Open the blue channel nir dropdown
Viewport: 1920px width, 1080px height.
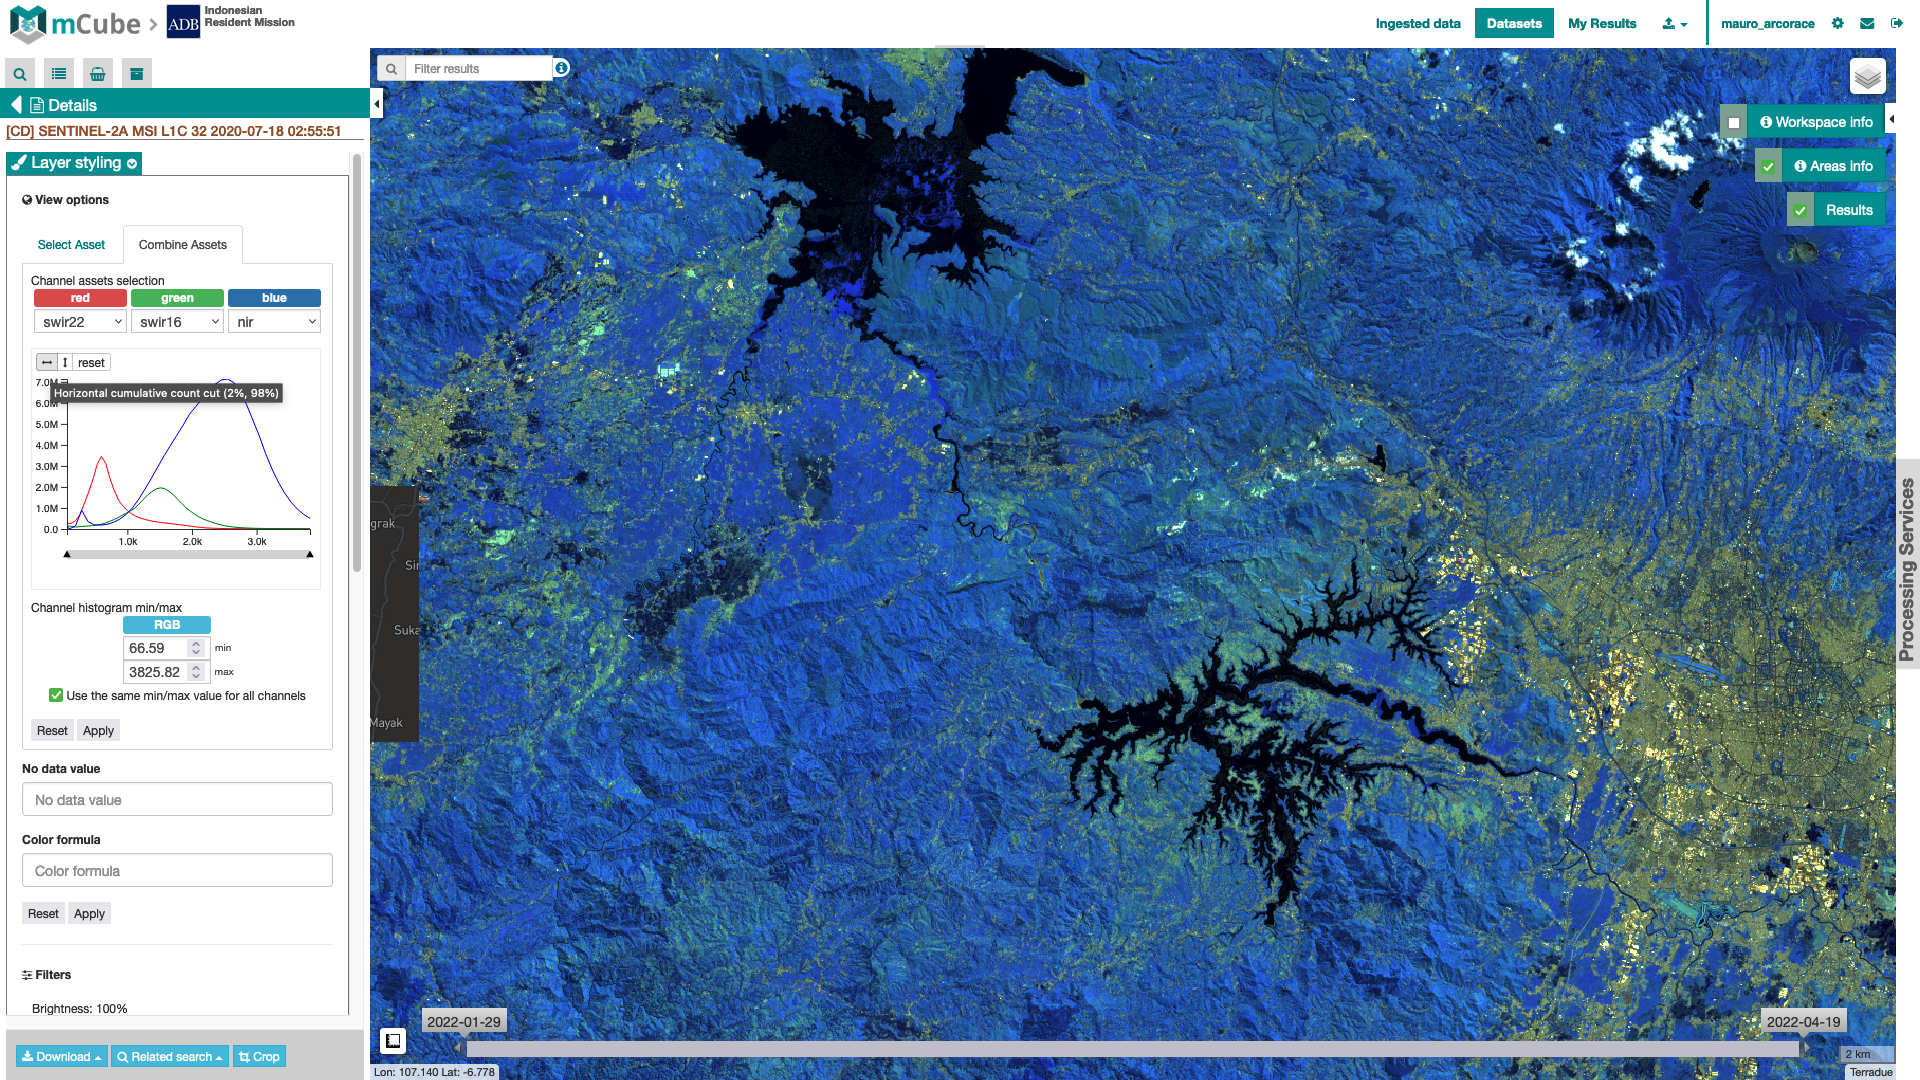click(274, 322)
